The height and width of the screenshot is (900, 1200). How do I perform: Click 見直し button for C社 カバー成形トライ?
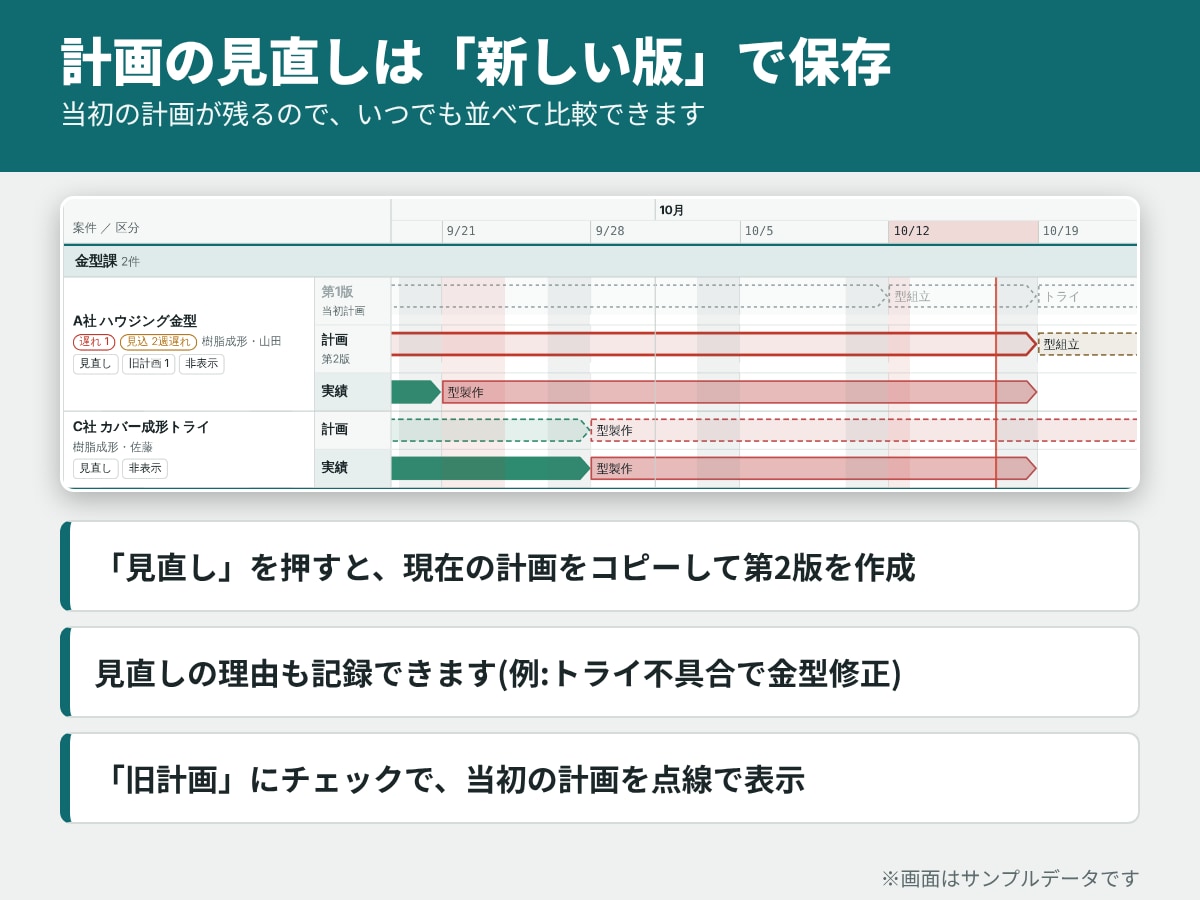coord(95,468)
